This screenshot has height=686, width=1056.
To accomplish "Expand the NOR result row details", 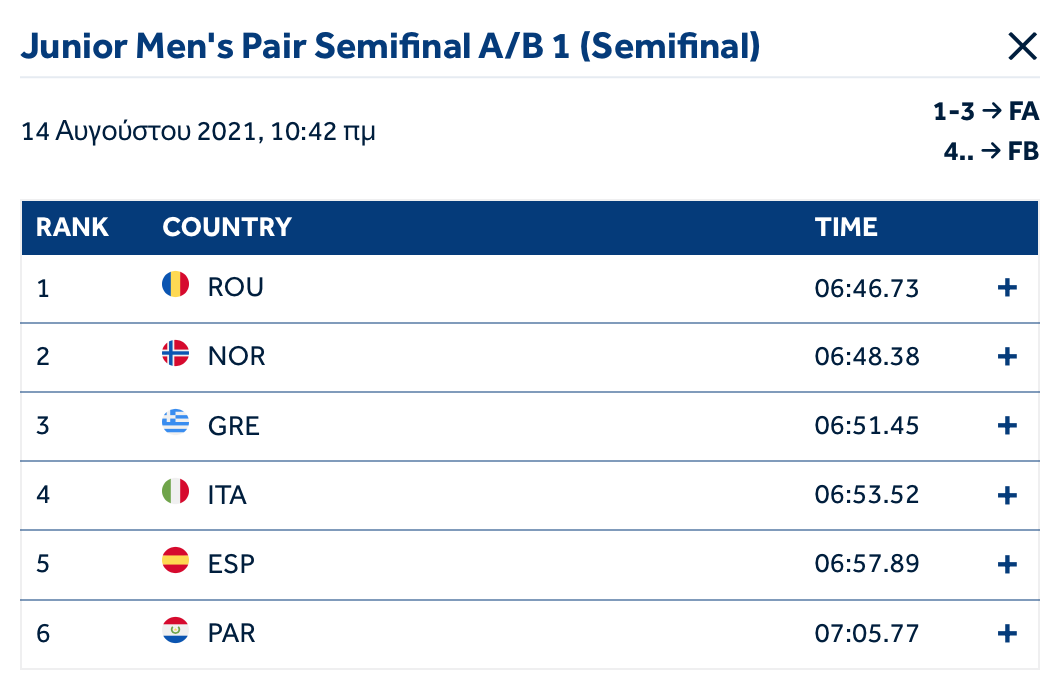I will [1007, 357].
